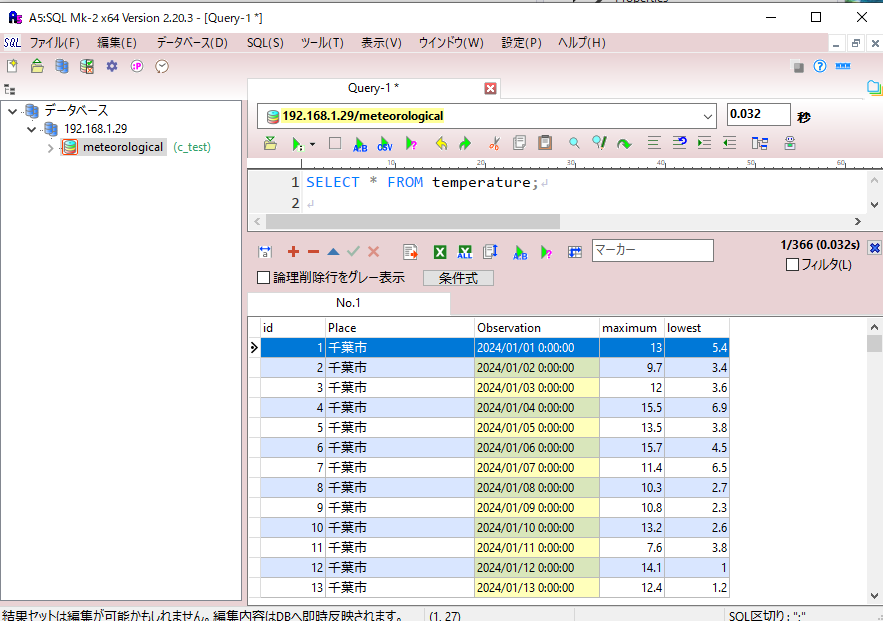Open the ツール(T) menu
This screenshot has height=621, width=883.
[x=322, y=43]
